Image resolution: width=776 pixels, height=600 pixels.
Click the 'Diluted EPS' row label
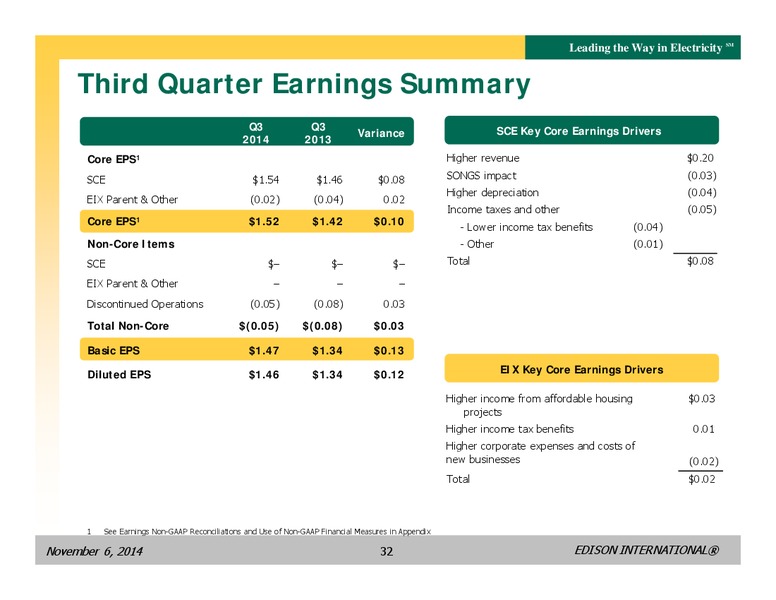pyautogui.click(x=119, y=375)
